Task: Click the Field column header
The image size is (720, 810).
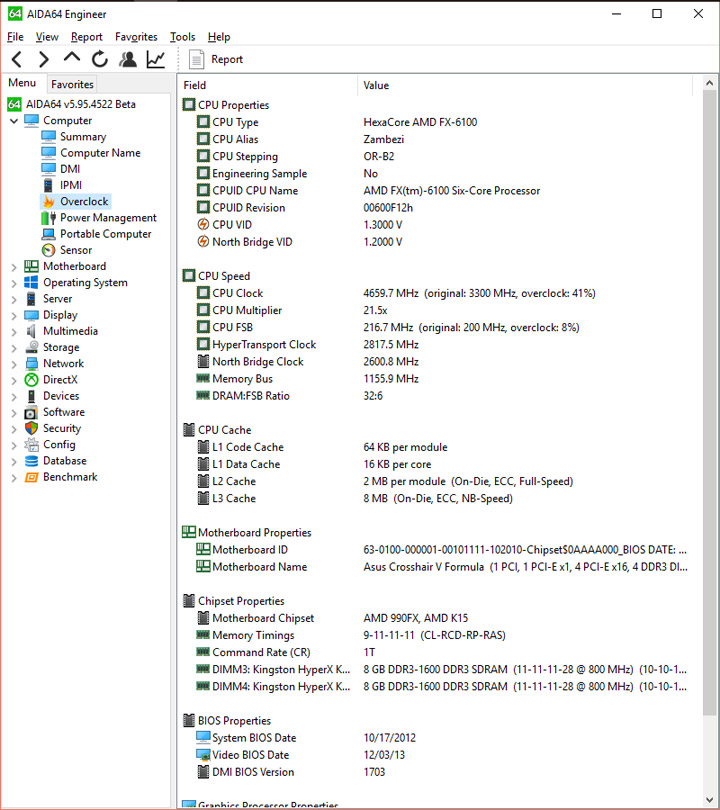Action: [269, 85]
